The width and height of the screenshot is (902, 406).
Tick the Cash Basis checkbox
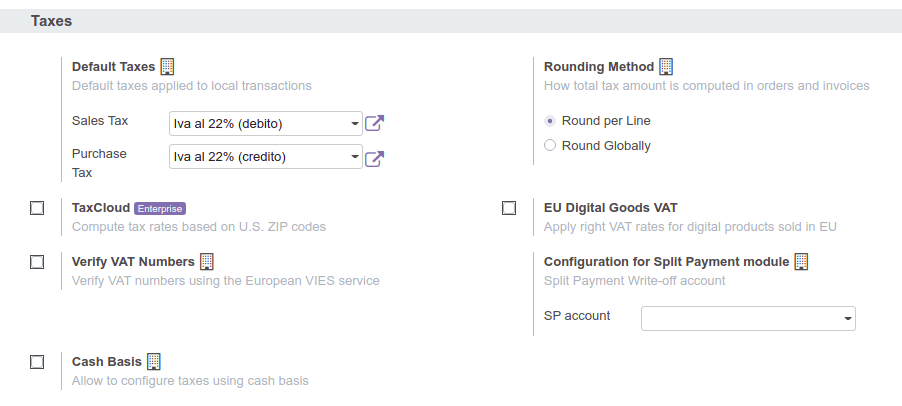(x=37, y=362)
